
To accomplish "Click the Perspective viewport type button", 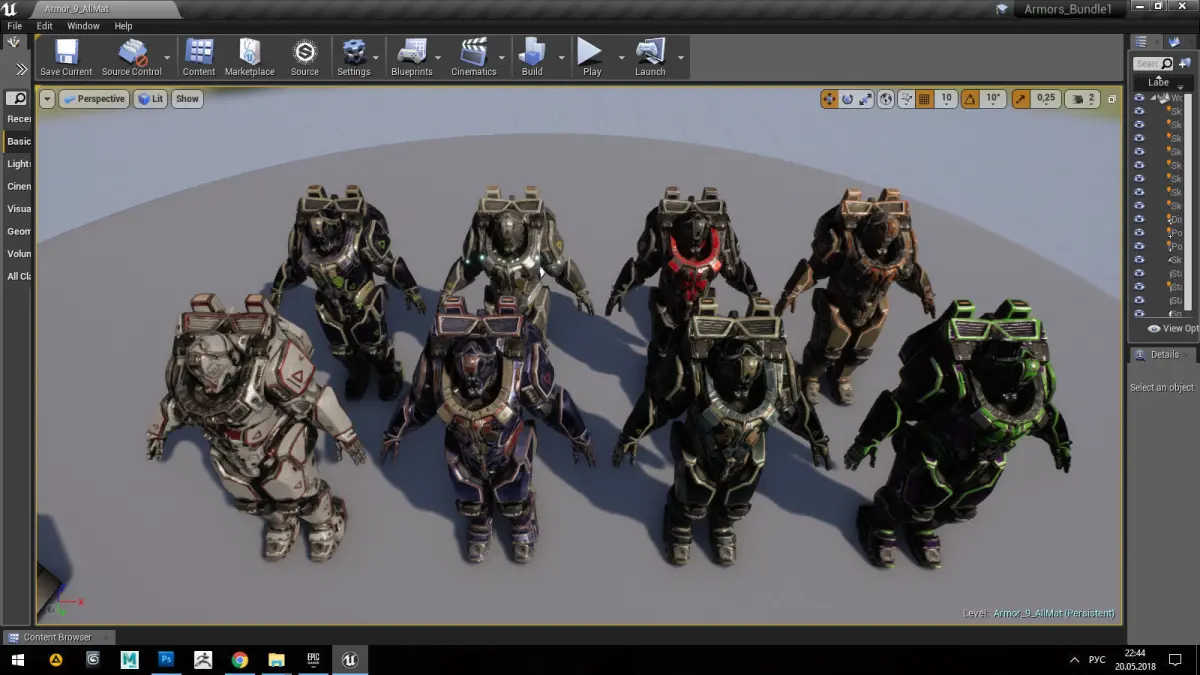I will 94,99.
